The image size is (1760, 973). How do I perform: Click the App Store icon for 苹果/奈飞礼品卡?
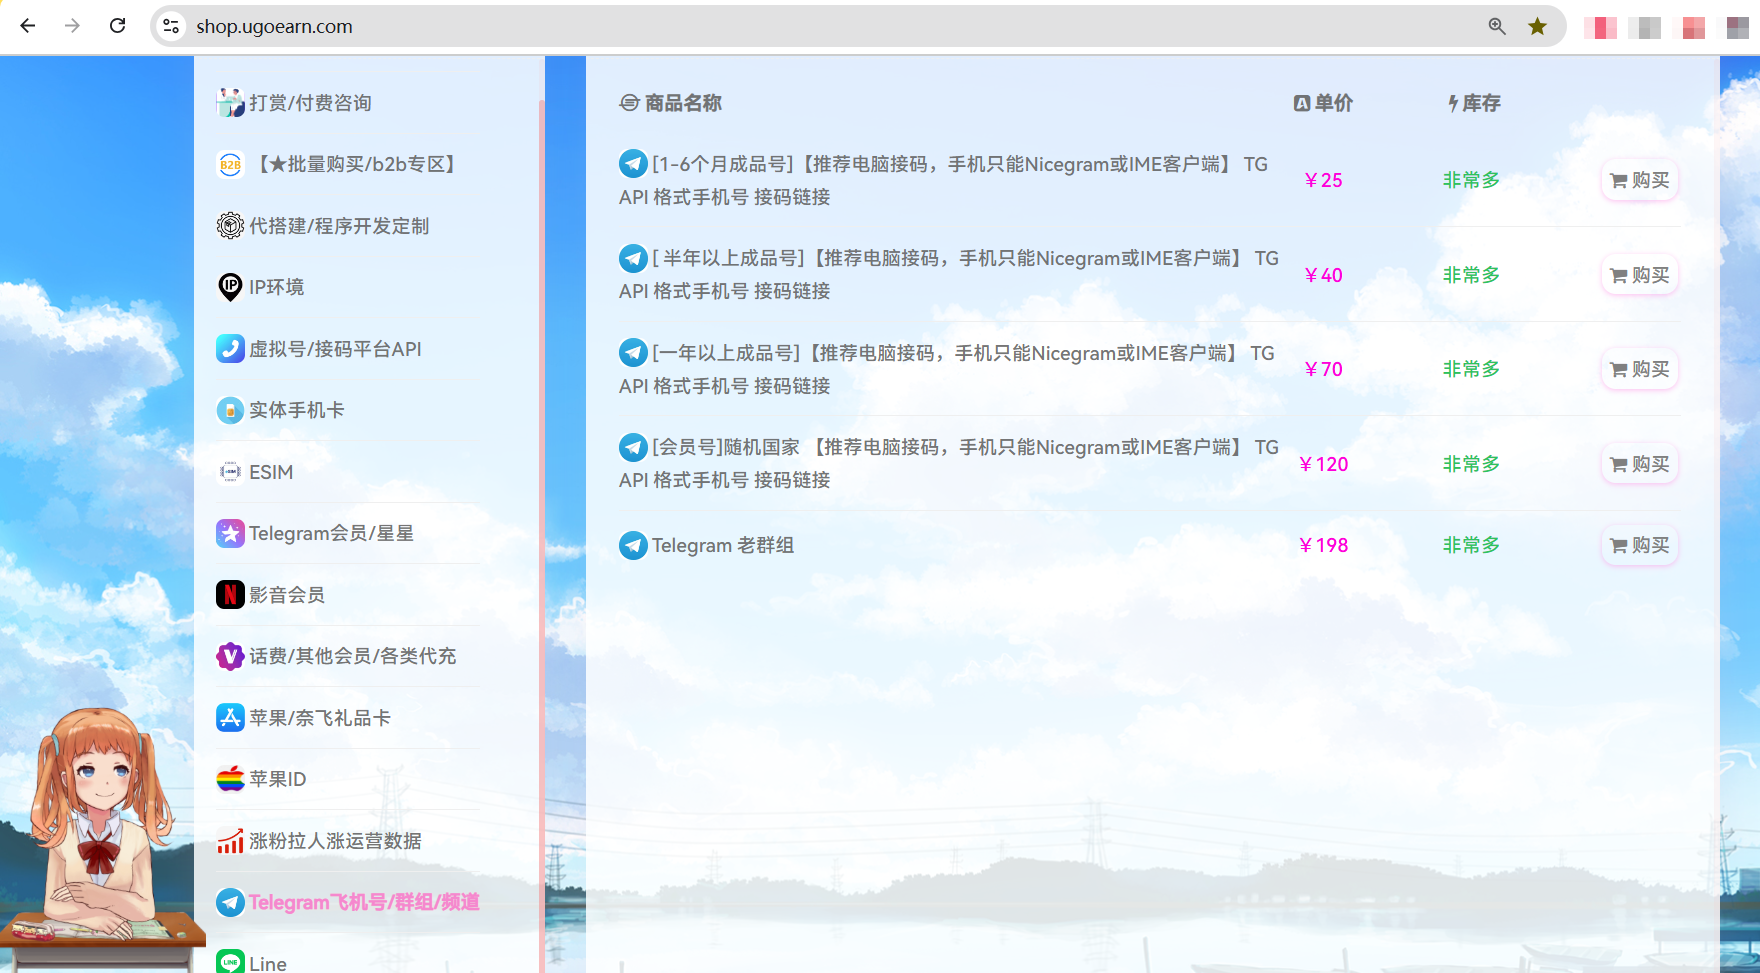[x=230, y=718]
